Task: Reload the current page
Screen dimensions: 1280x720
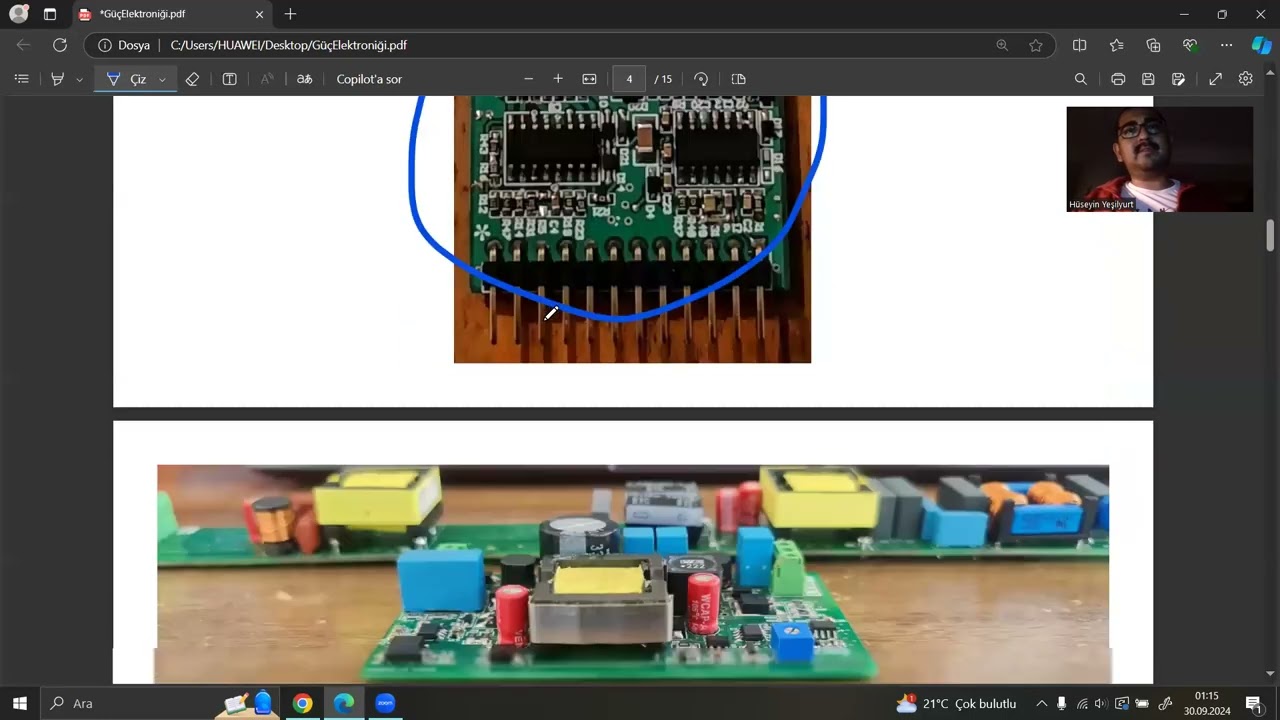Action: point(60,45)
